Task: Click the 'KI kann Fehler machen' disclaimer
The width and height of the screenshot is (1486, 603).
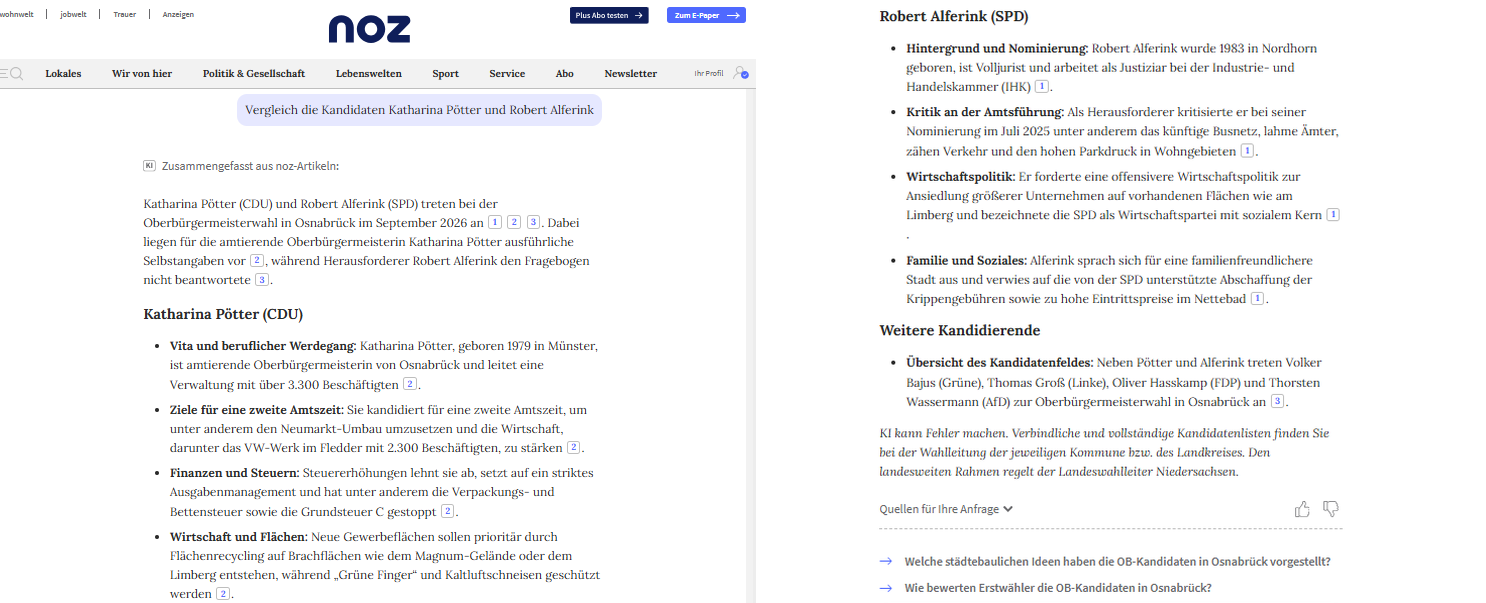Action: click(1104, 452)
